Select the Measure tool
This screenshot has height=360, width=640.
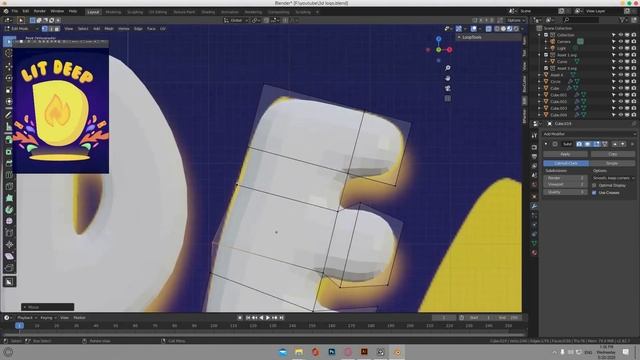pos(9,127)
